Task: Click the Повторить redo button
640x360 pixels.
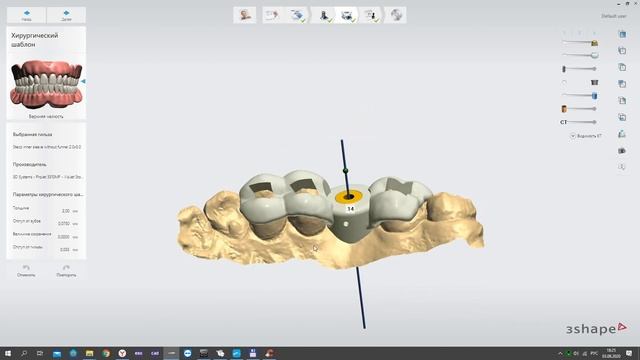Action: (x=66, y=271)
